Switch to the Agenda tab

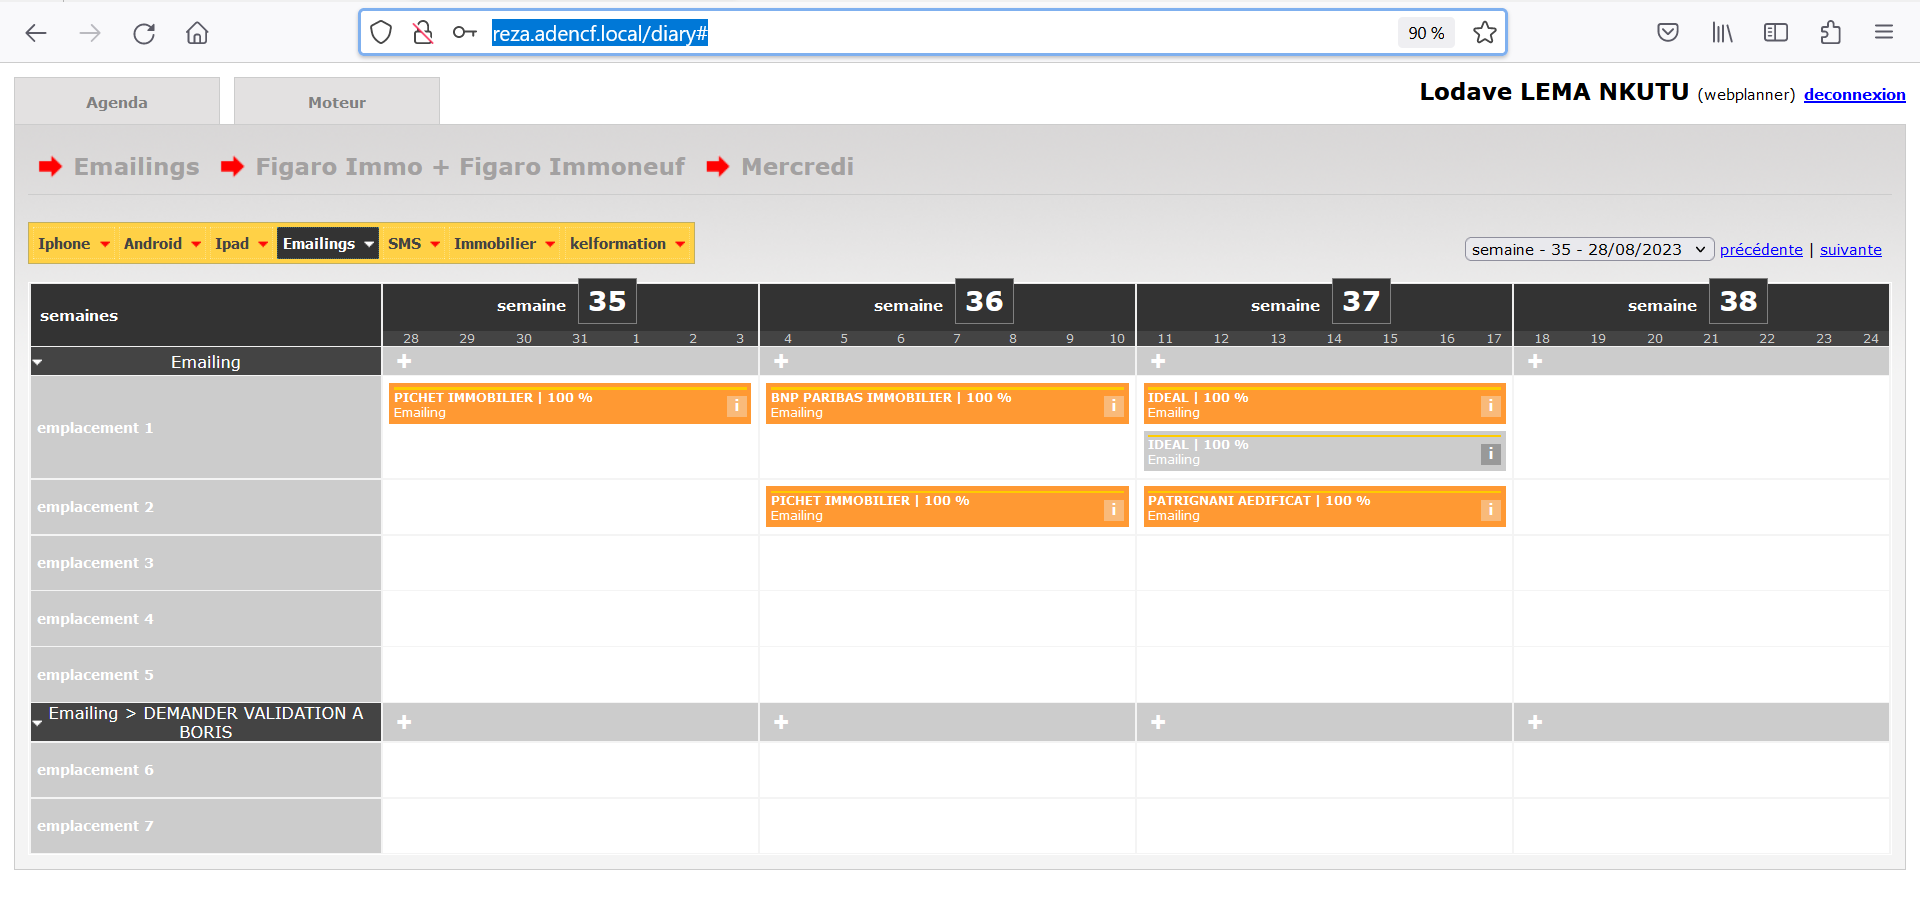pos(117,102)
